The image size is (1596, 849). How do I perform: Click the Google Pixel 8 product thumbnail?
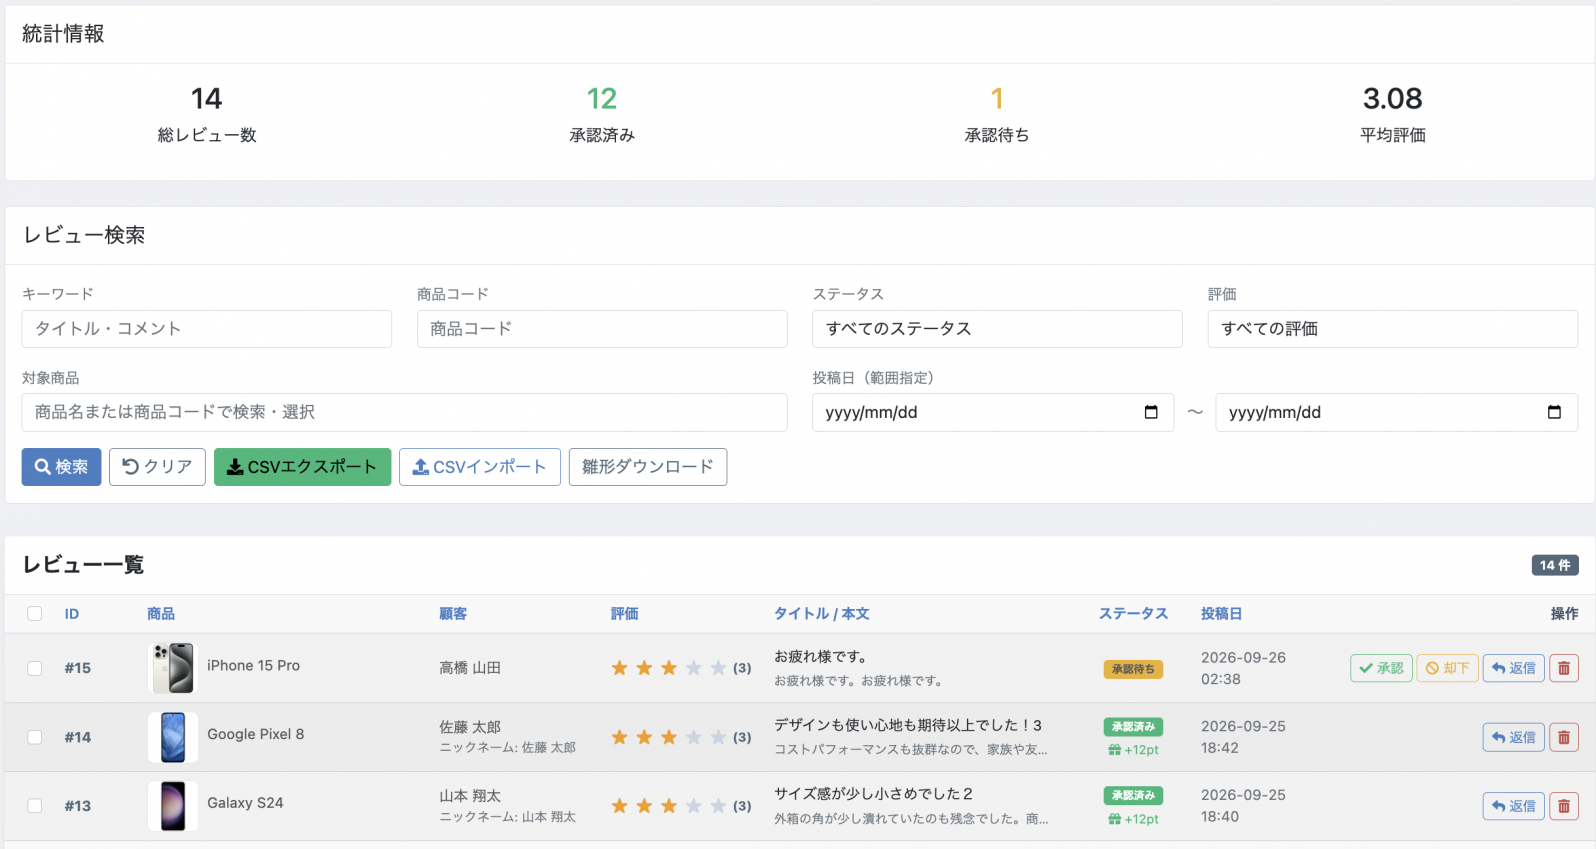173,737
